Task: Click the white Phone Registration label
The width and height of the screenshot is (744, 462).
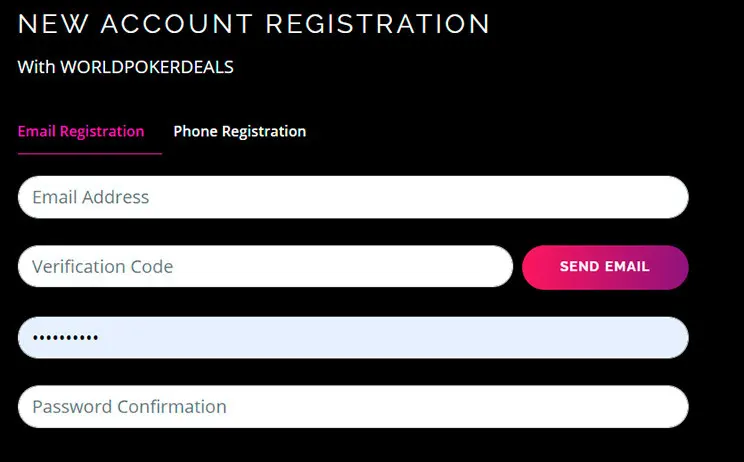Action: click(239, 132)
